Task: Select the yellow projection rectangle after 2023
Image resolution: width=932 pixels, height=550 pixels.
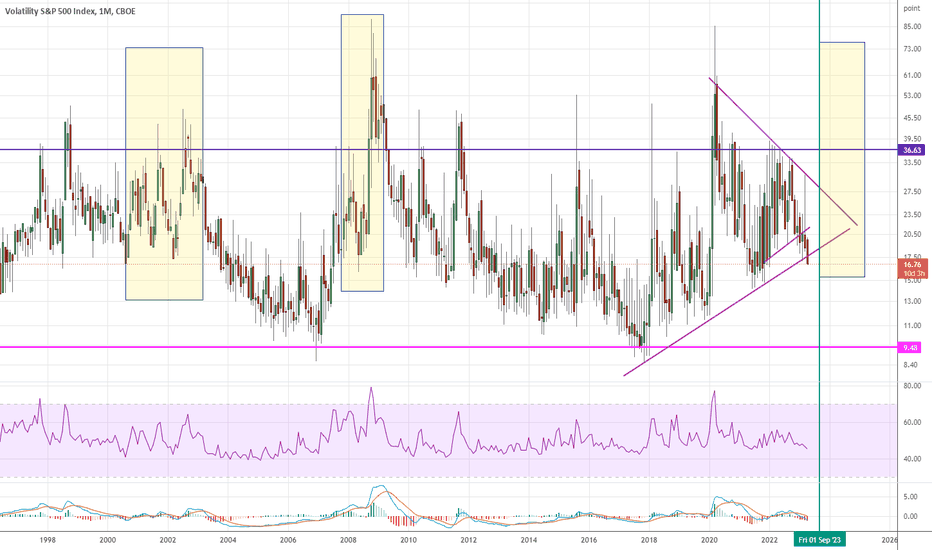Action: pos(842,159)
